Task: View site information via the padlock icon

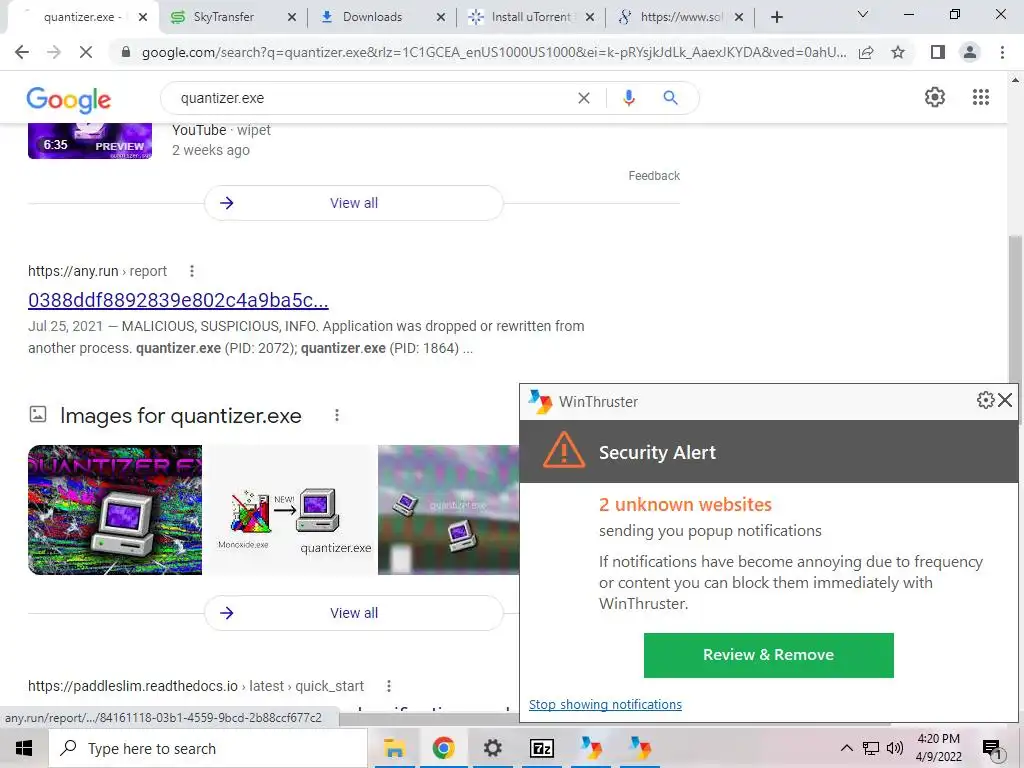Action: pos(126,52)
